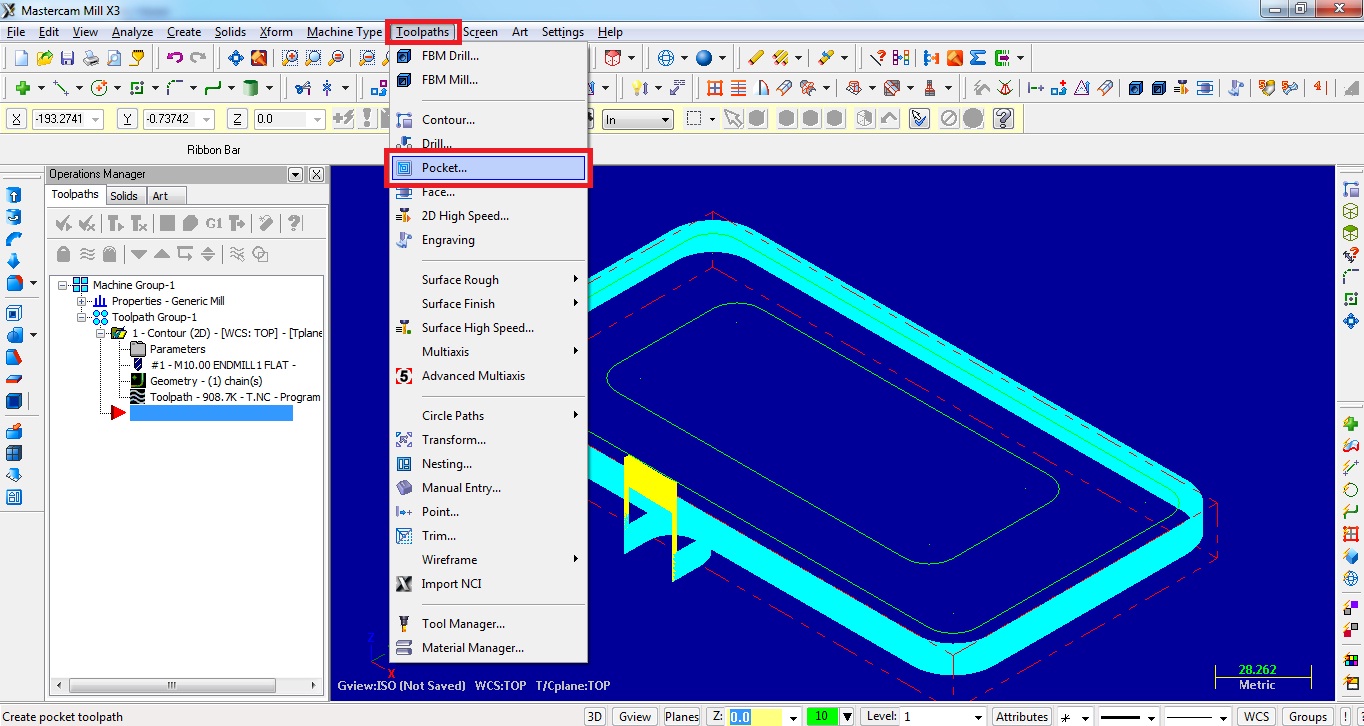Click the create line icon
Screen dimensions: 1364x726
pos(60,88)
